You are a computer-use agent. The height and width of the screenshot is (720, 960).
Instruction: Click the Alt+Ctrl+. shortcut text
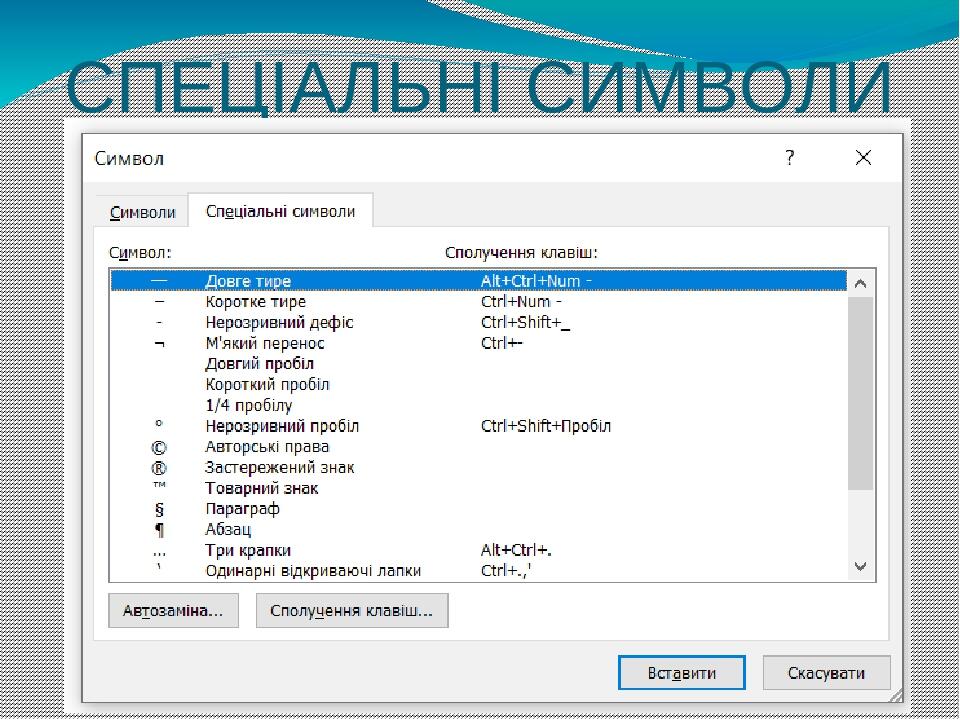click(516, 550)
